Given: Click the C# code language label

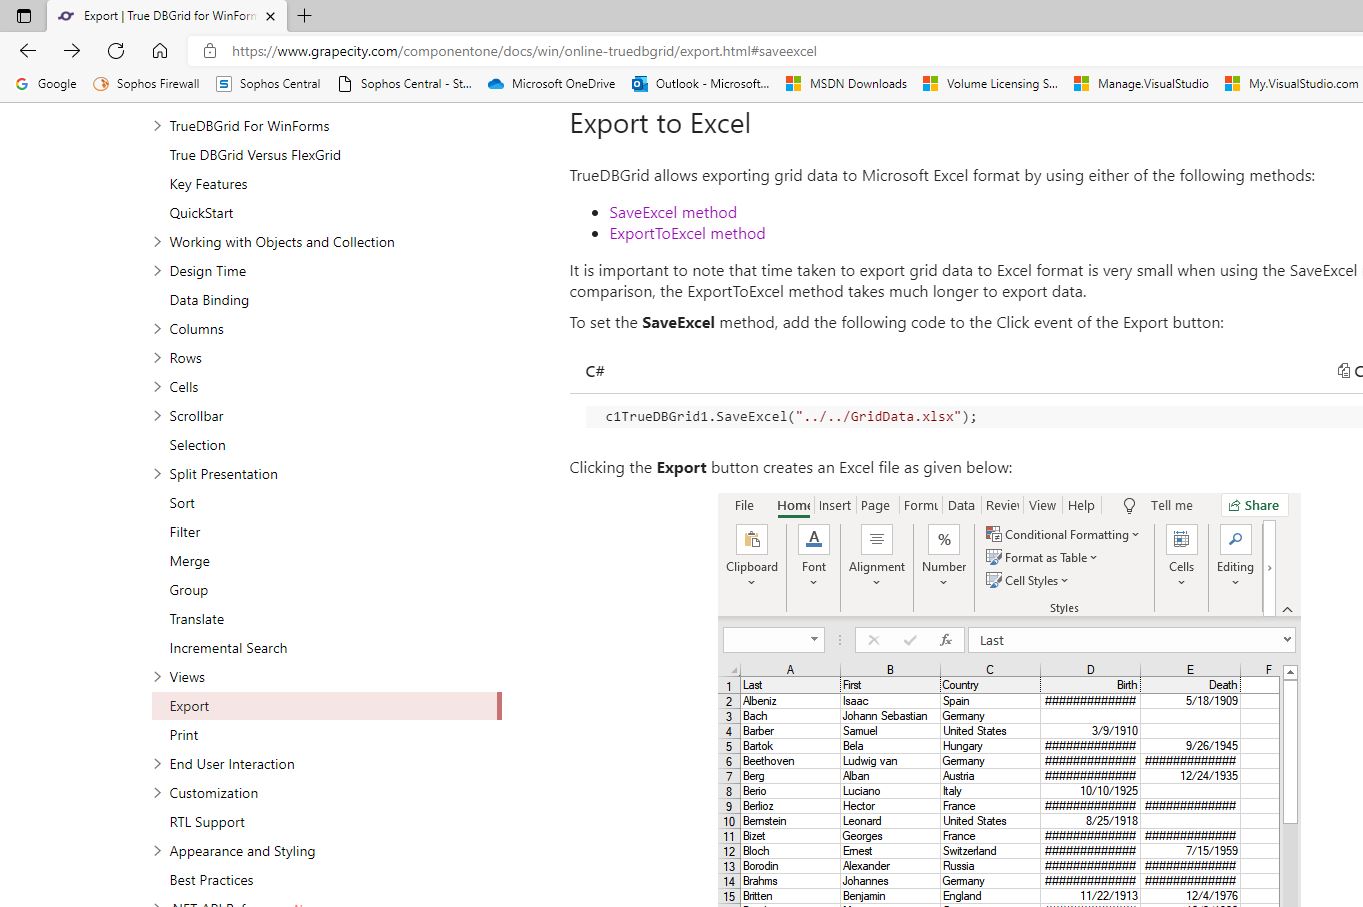Looking at the screenshot, I should (595, 371).
